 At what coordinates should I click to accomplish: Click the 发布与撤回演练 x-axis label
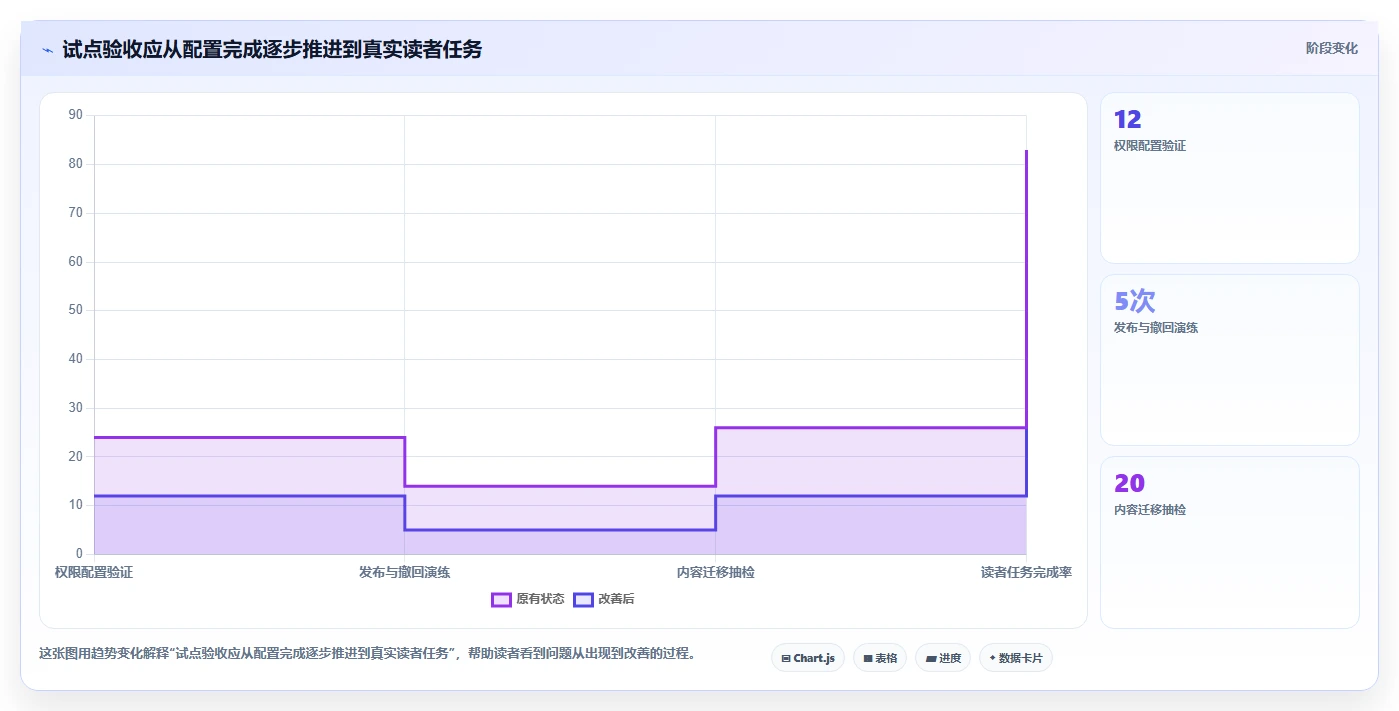point(404,573)
